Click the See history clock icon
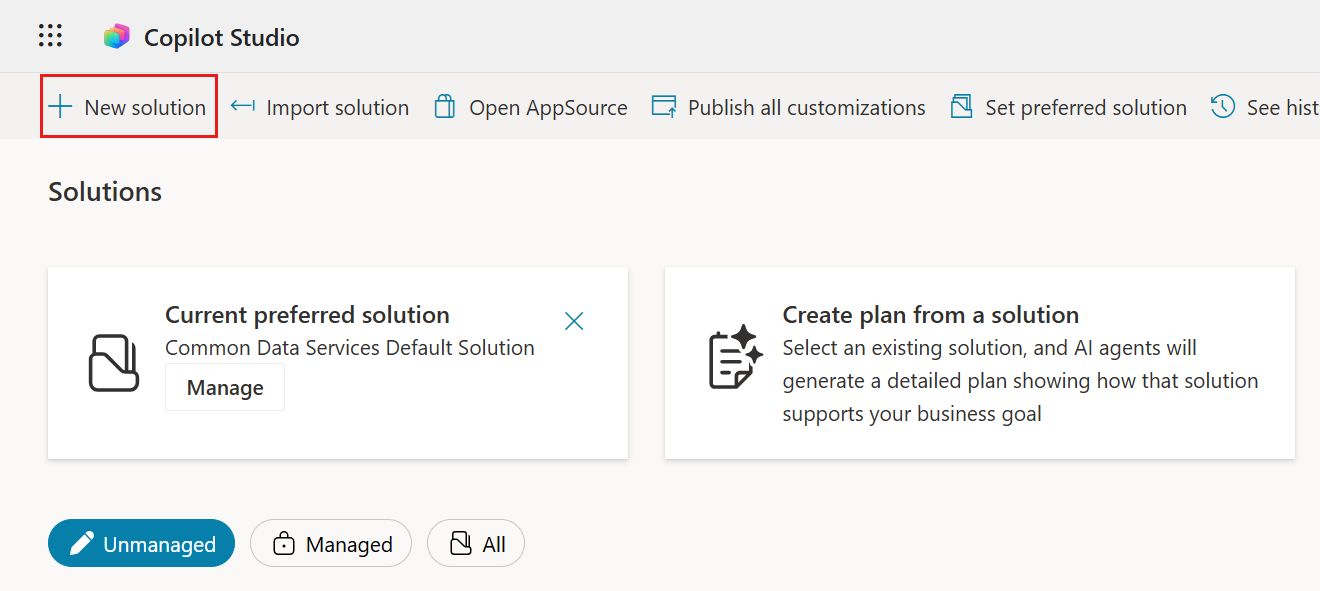The height and width of the screenshot is (591, 1320). 1222,107
